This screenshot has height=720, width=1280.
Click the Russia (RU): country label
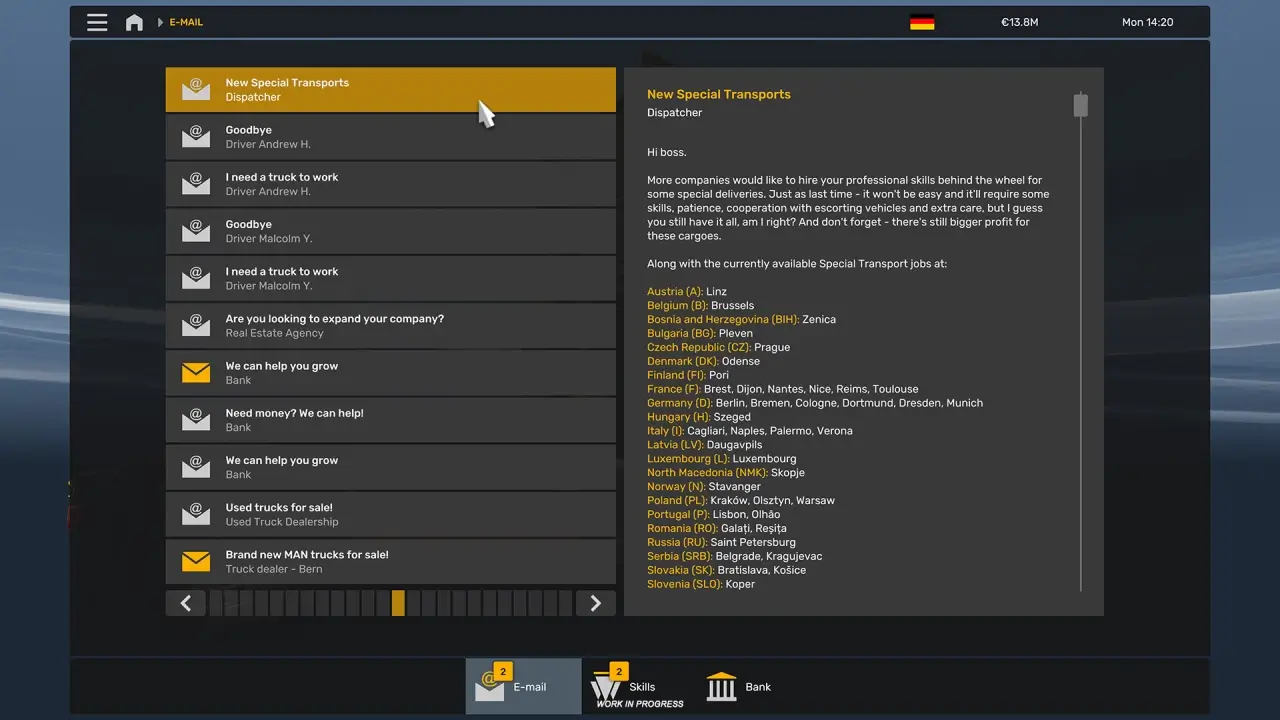pos(677,542)
